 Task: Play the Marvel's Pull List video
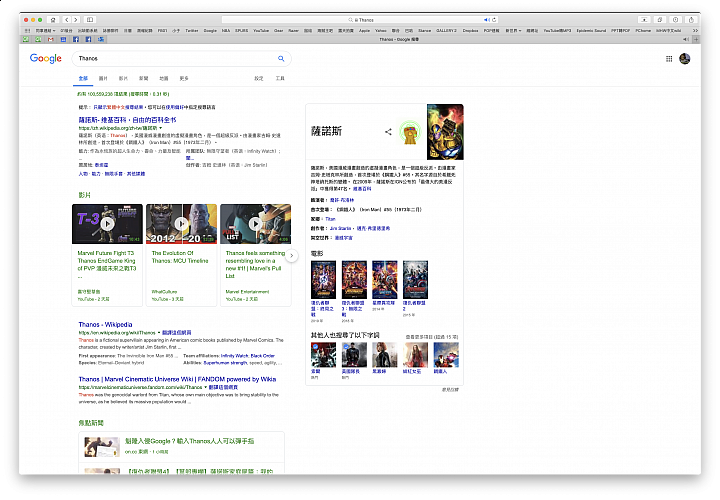(x=255, y=224)
